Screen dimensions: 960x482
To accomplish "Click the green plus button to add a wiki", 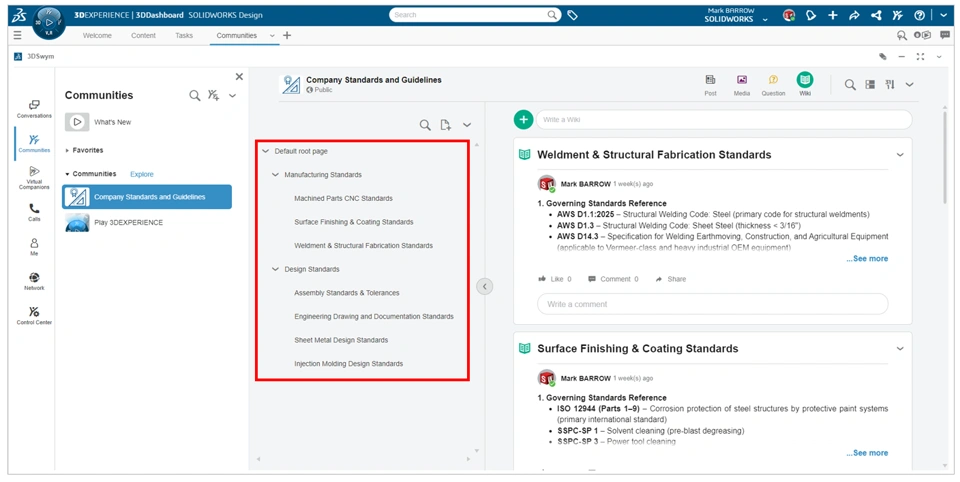I will click(x=523, y=119).
